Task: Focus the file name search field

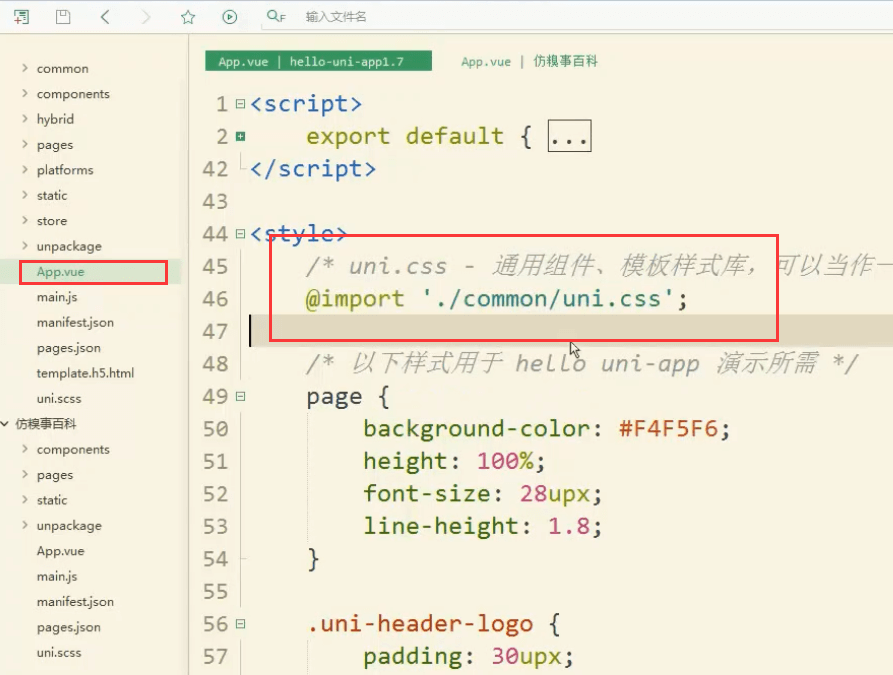Action: click(336, 17)
